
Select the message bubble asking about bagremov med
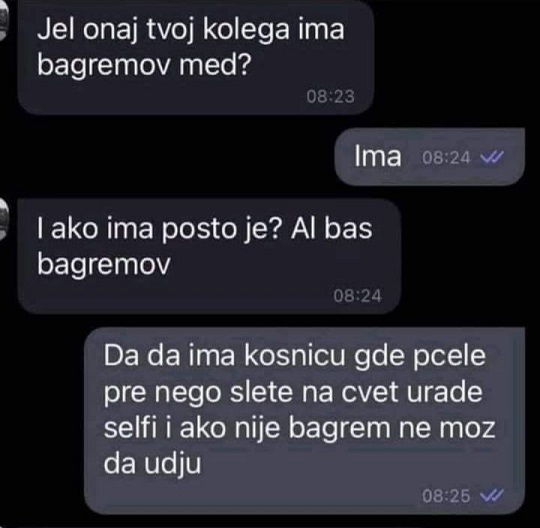click(x=196, y=58)
